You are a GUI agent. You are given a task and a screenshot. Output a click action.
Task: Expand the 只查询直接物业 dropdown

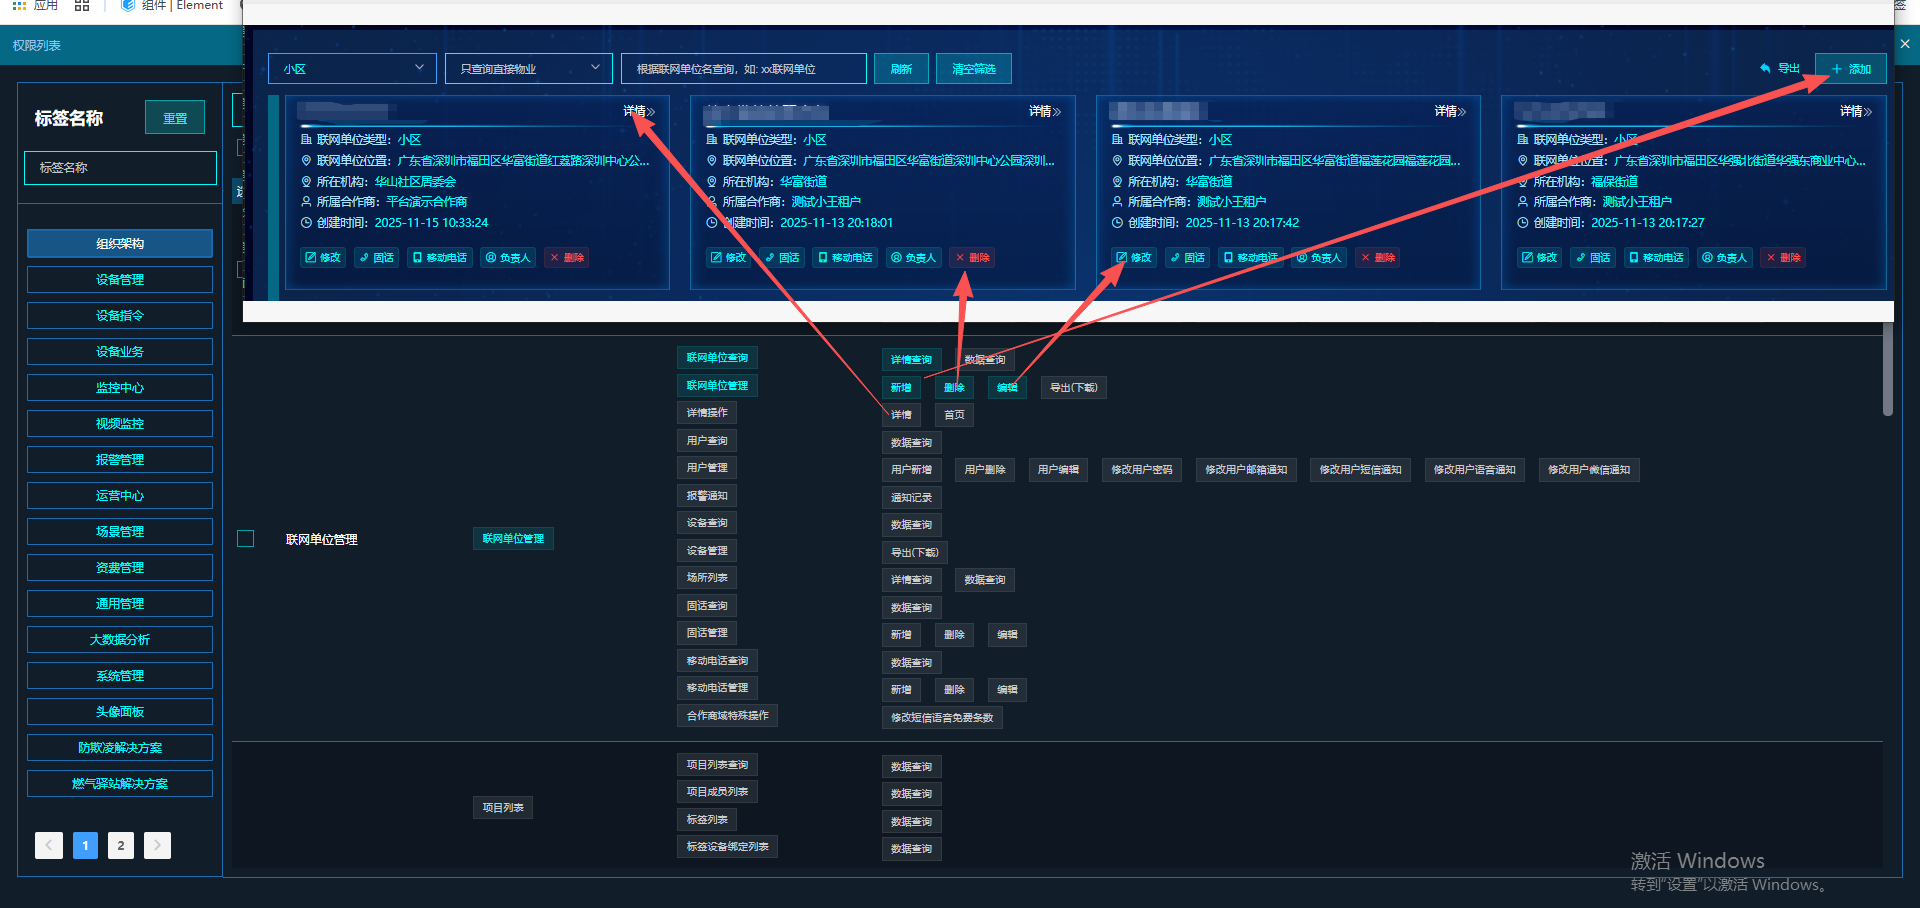pyautogui.click(x=528, y=69)
